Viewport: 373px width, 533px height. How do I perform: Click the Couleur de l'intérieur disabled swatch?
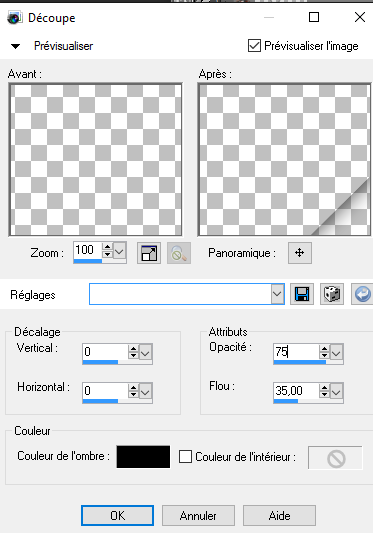(x=336, y=458)
